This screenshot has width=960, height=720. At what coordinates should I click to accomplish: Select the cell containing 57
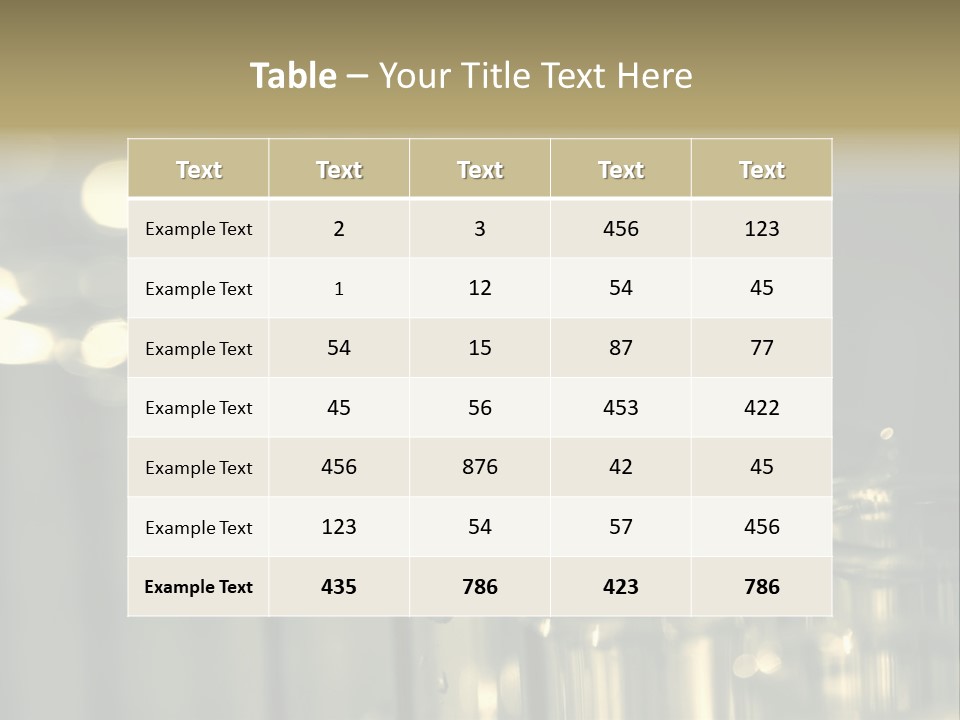click(x=621, y=527)
